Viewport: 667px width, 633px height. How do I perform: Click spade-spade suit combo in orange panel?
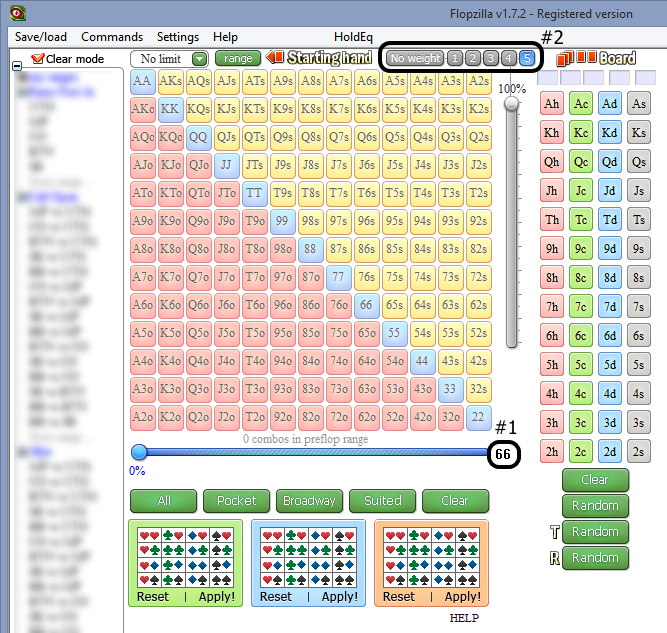[x=467, y=580]
